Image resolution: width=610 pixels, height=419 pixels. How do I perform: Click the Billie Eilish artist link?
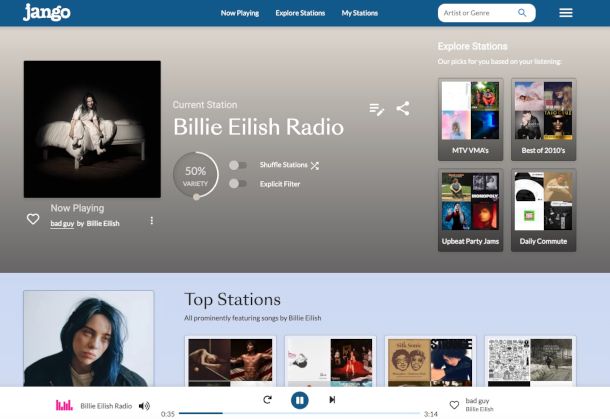point(103,223)
